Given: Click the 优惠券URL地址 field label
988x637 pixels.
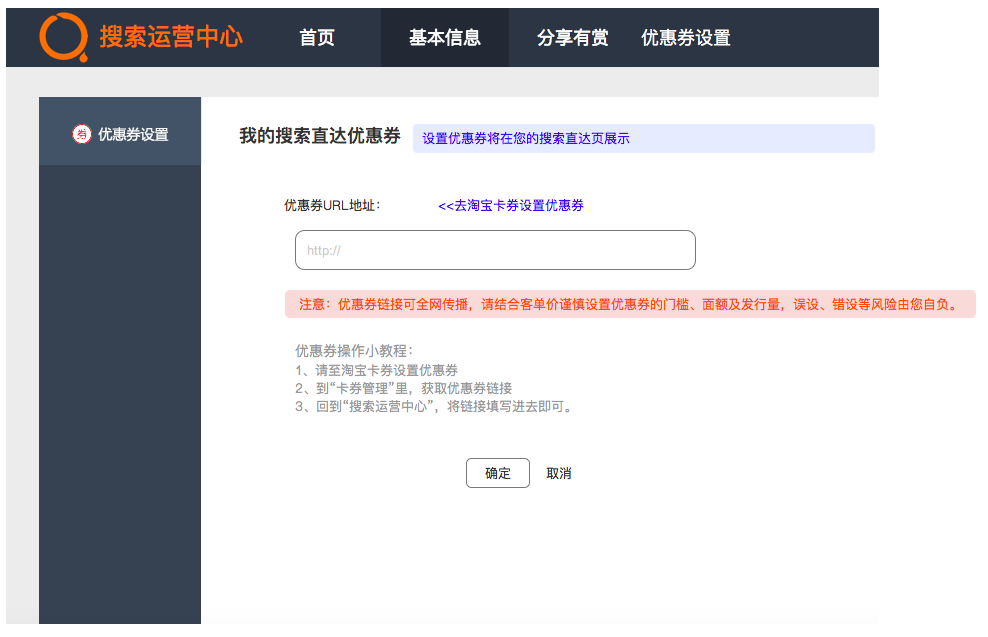Looking at the screenshot, I should (x=331, y=205).
